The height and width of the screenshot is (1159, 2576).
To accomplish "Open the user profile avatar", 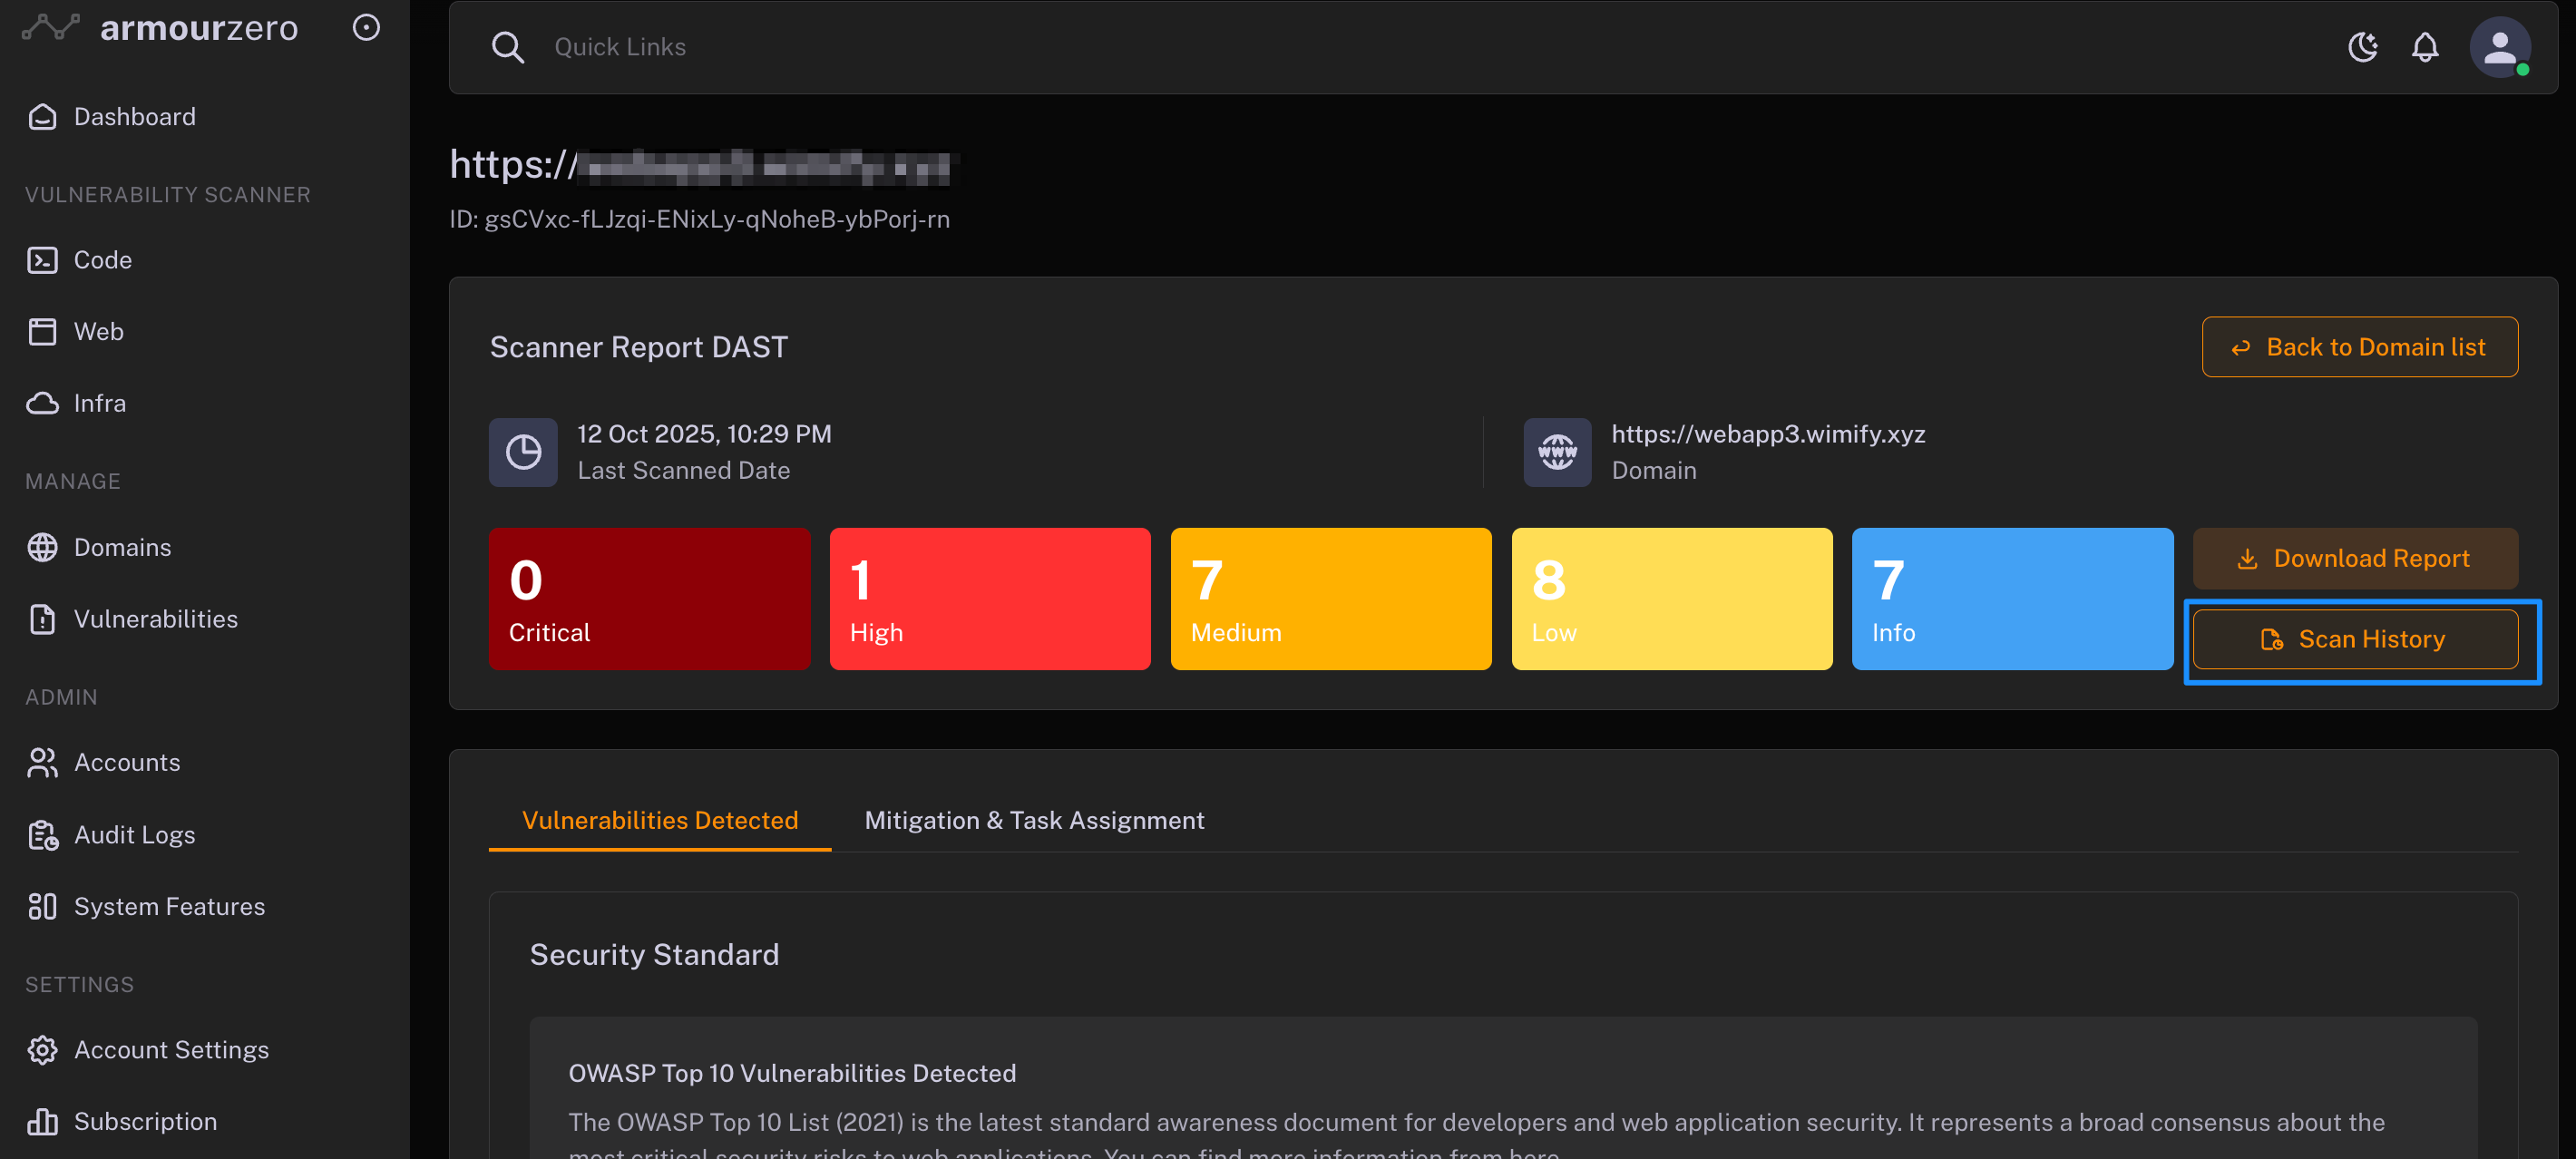I will 2499,47.
